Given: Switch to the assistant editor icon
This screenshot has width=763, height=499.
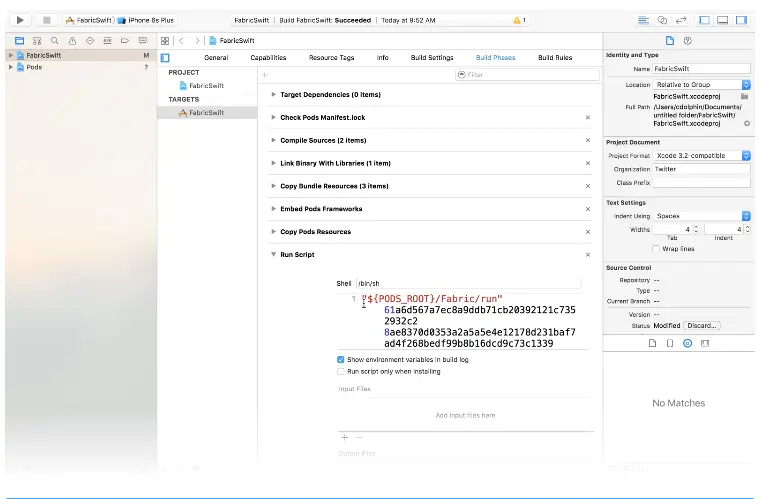Looking at the screenshot, I should click(662, 20).
